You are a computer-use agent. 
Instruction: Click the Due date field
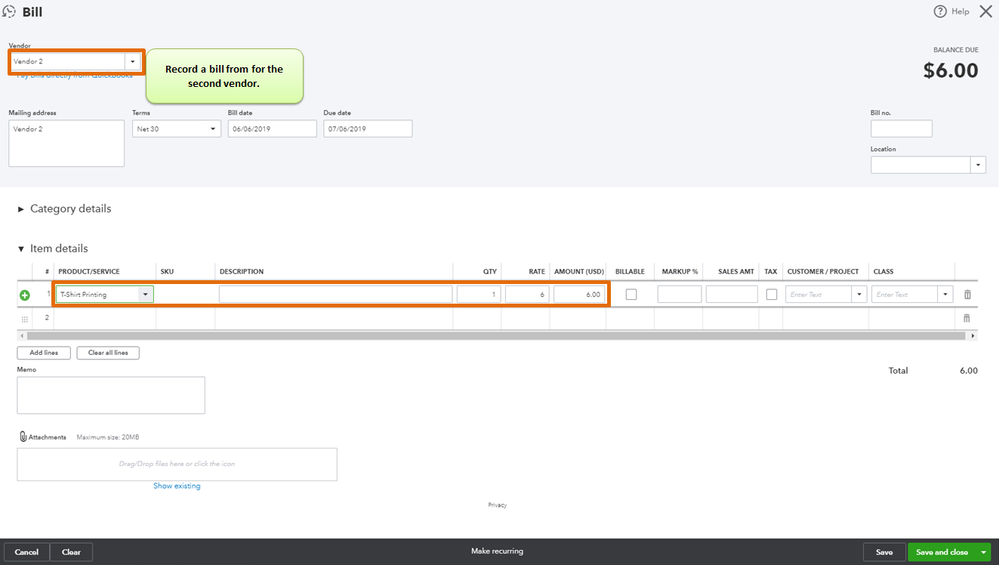click(x=368, y=129)
